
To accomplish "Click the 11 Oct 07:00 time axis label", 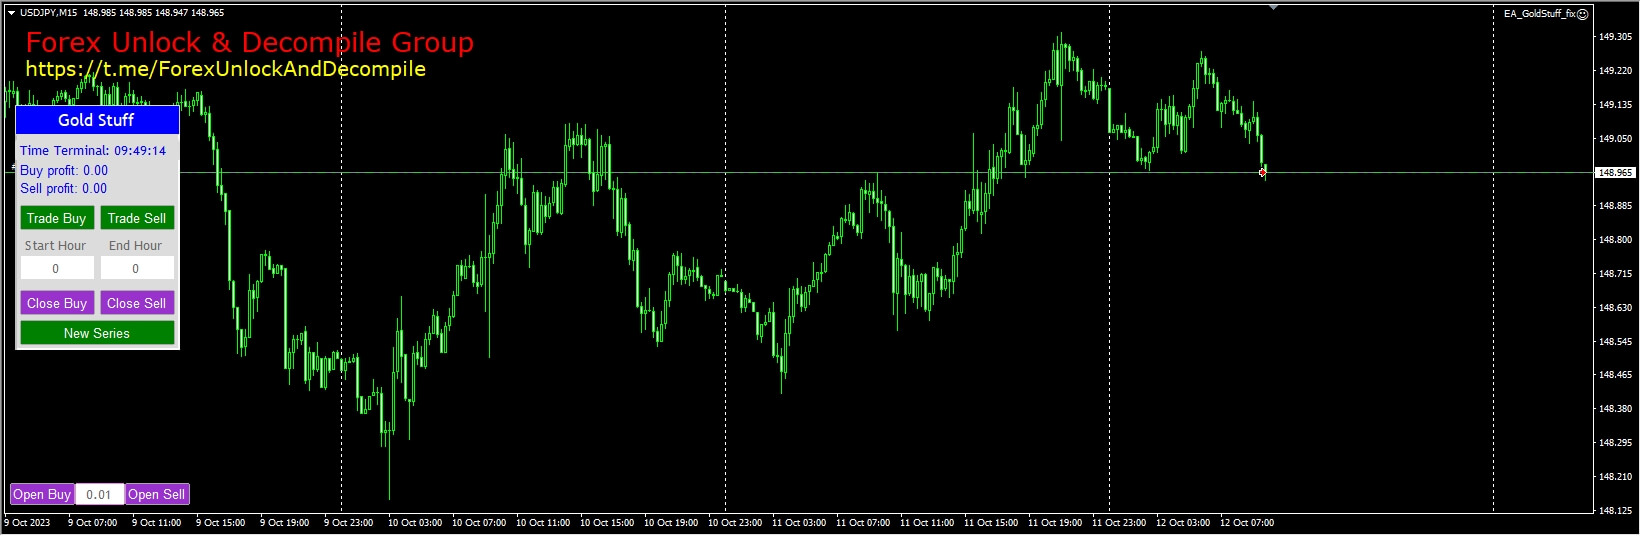I will pyautogui.click(x=863, y=523).
